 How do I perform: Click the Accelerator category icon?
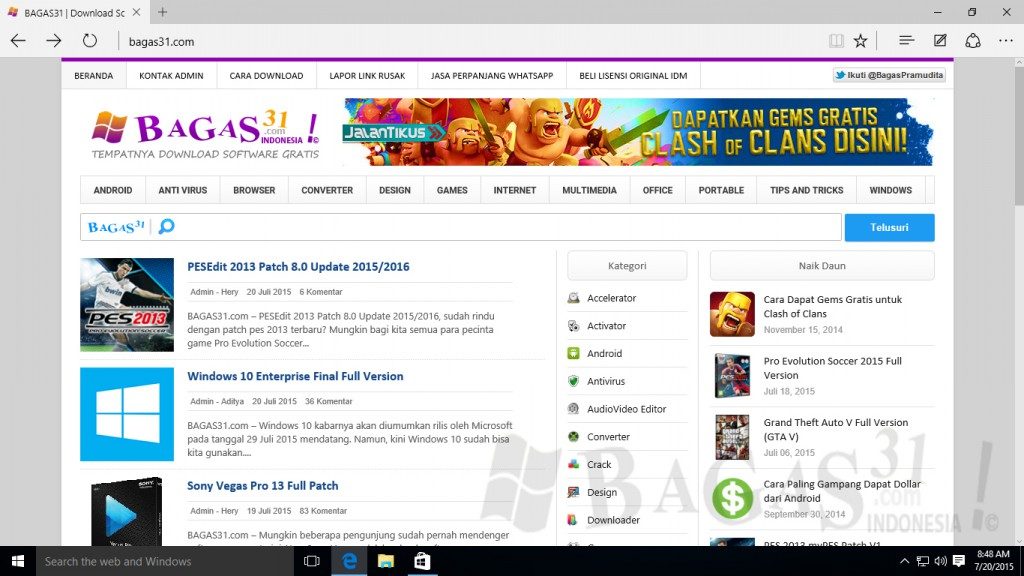coord(573,298)
